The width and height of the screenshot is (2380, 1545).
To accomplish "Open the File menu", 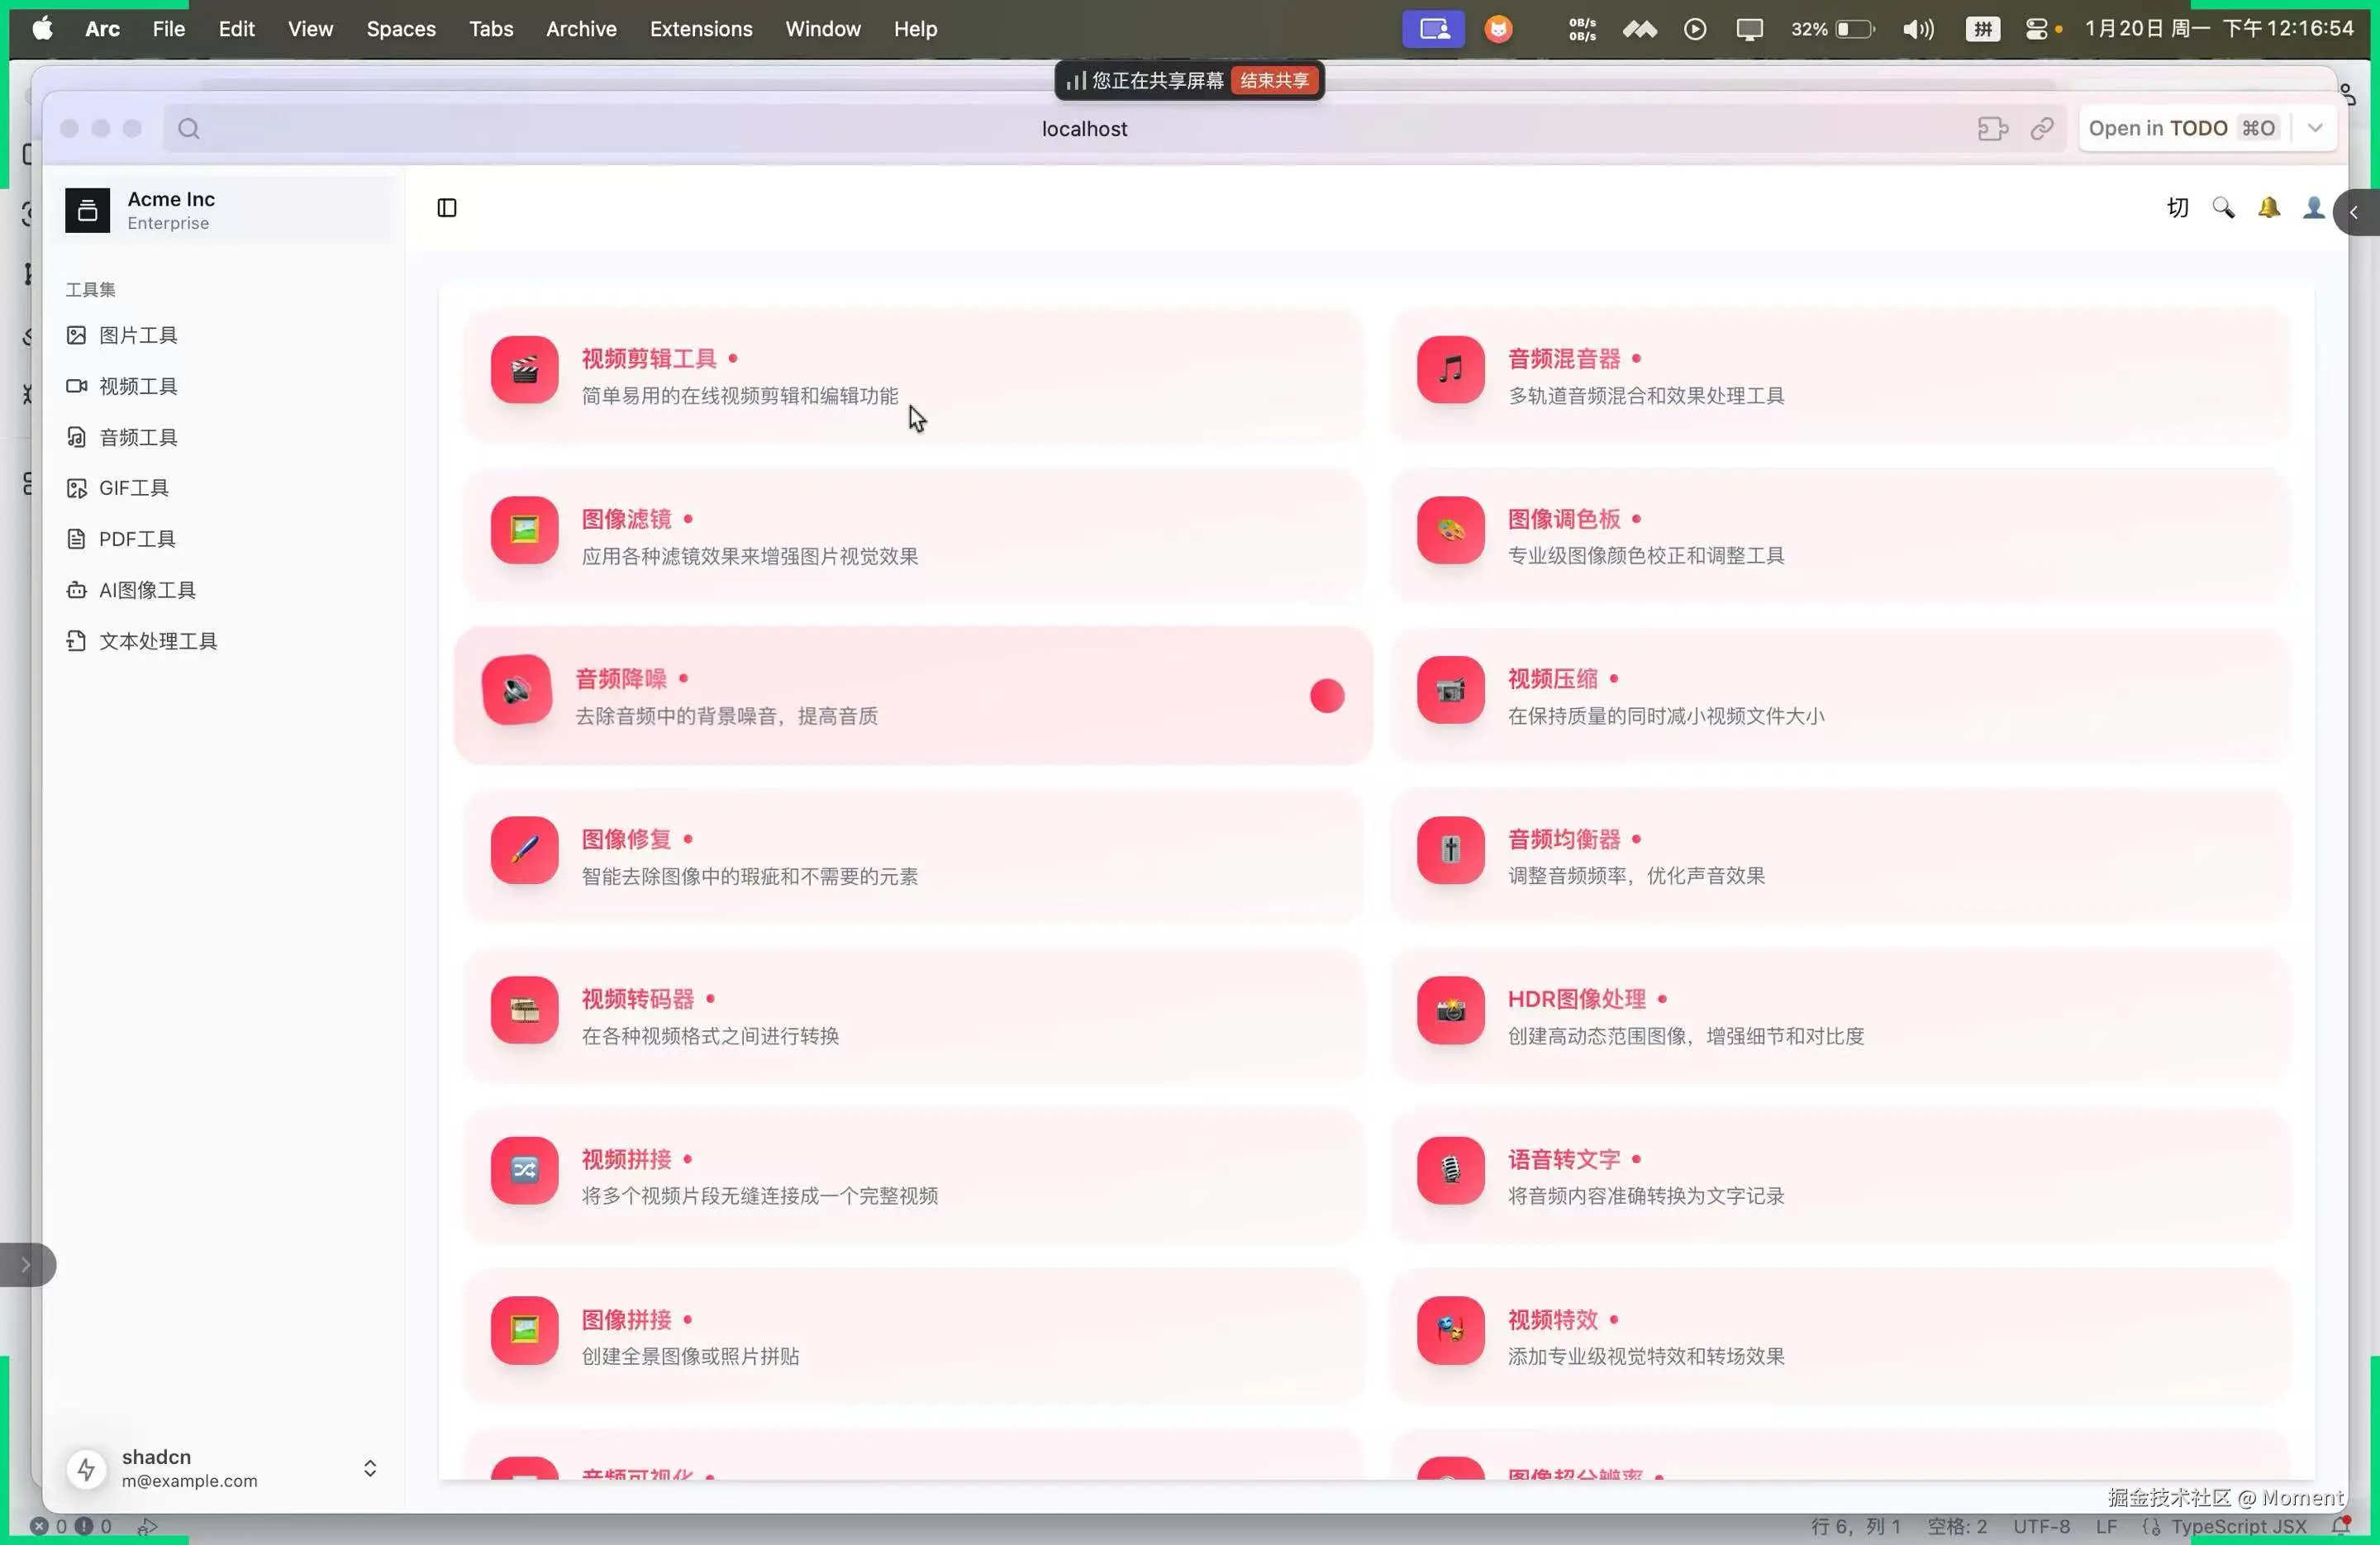I will (x=168, y=28).
